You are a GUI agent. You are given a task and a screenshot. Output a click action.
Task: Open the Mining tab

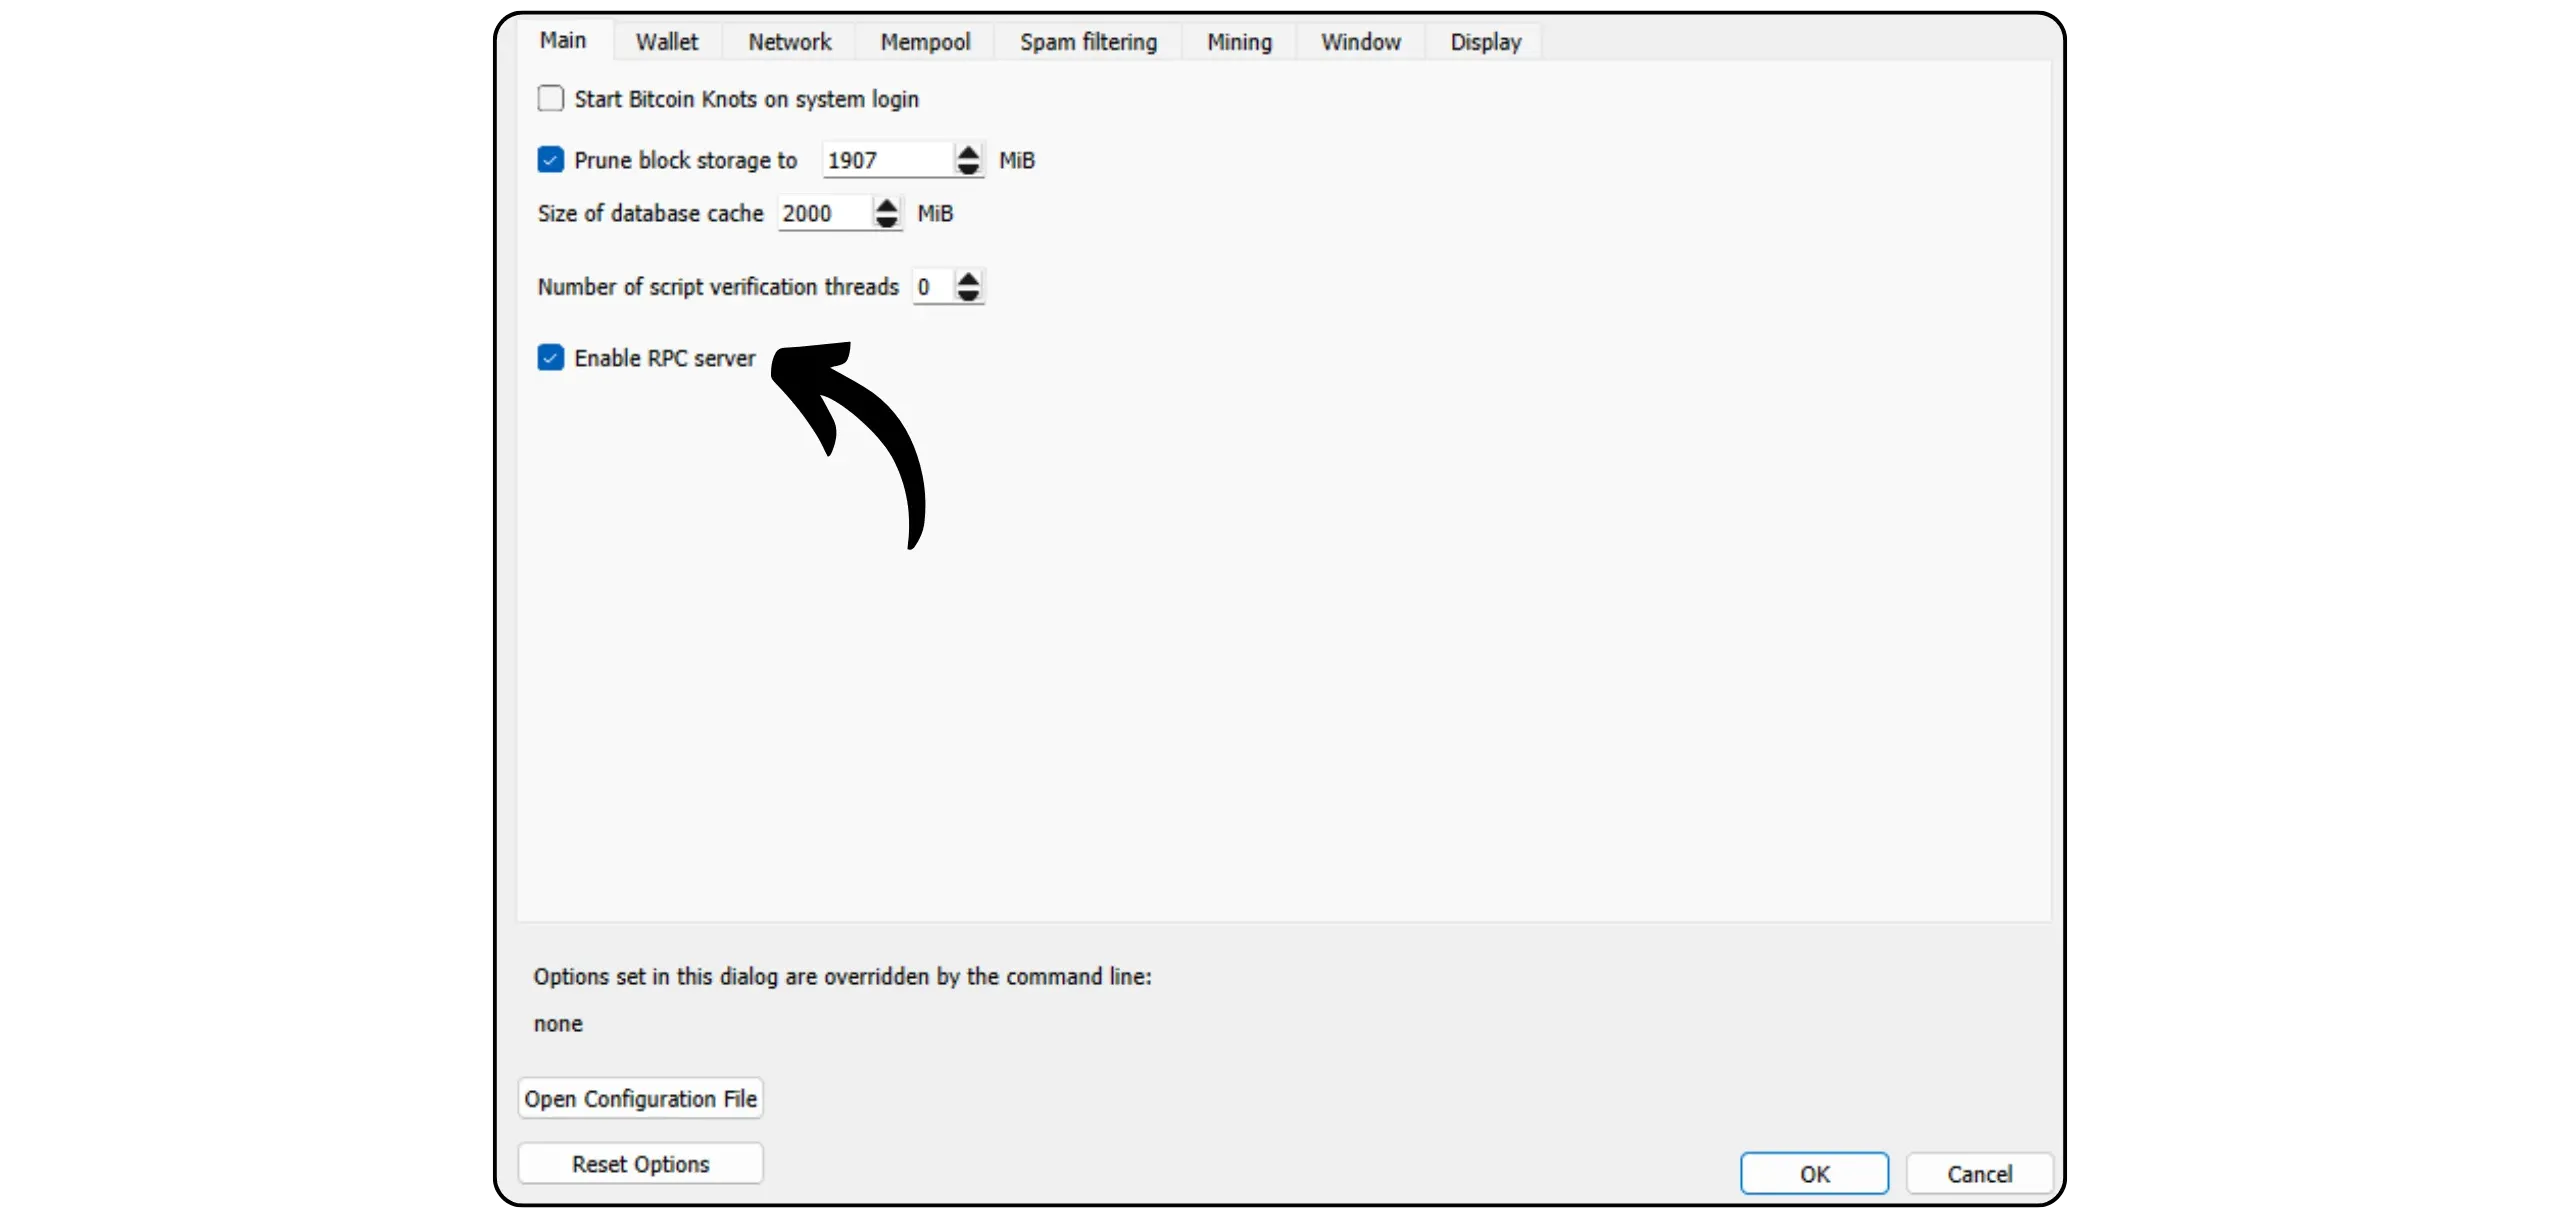coord(1239,42)
